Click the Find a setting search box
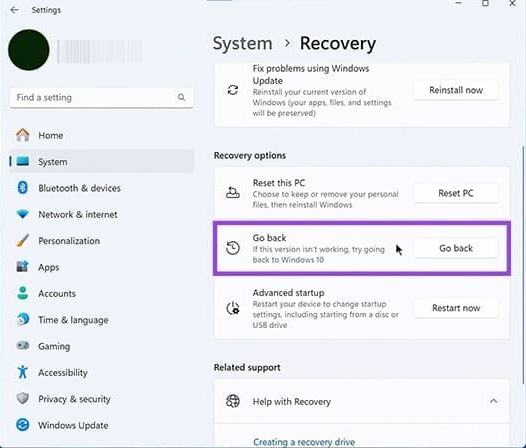The height and width of the screenshot is (448, 526). click(102, 98)
